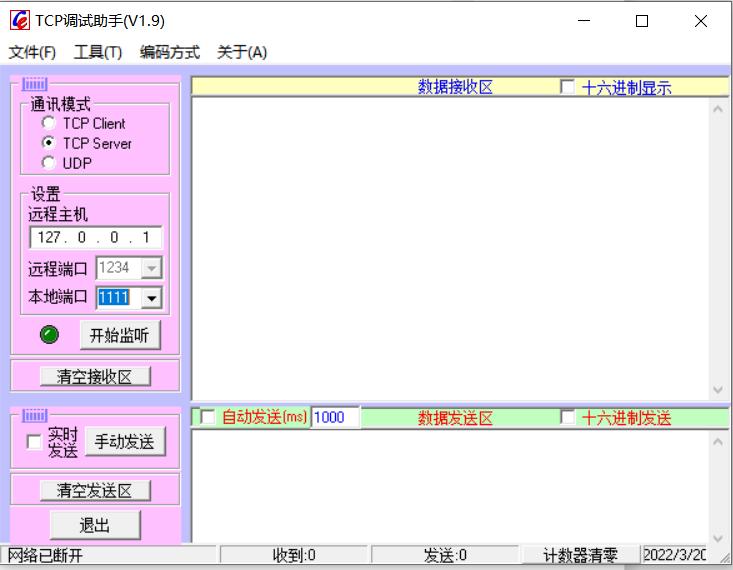Image resolution: width=733 pixels, height=570 pixels.
Task: Click inside the data receive text area
Action: pyautogui.click(x=450, y=249)
